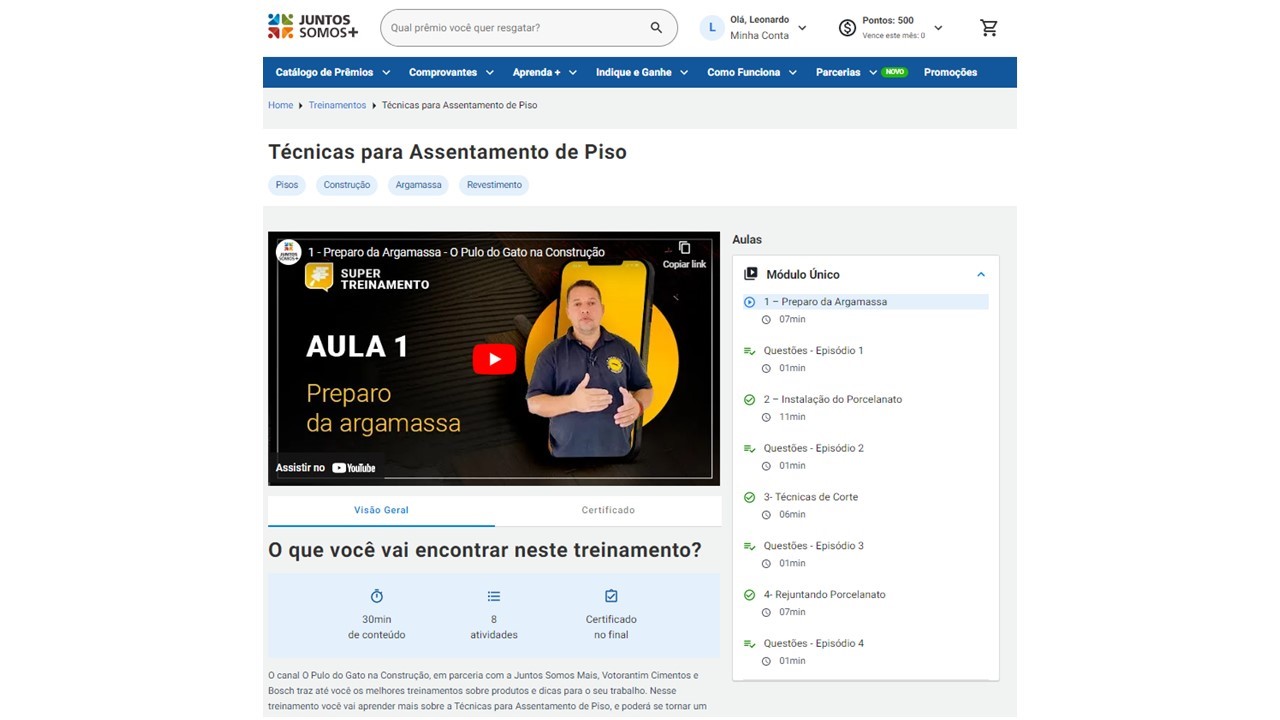Open the Comprovantes dropdown menu
This screenshot has width=1280, height=720.
452,72
